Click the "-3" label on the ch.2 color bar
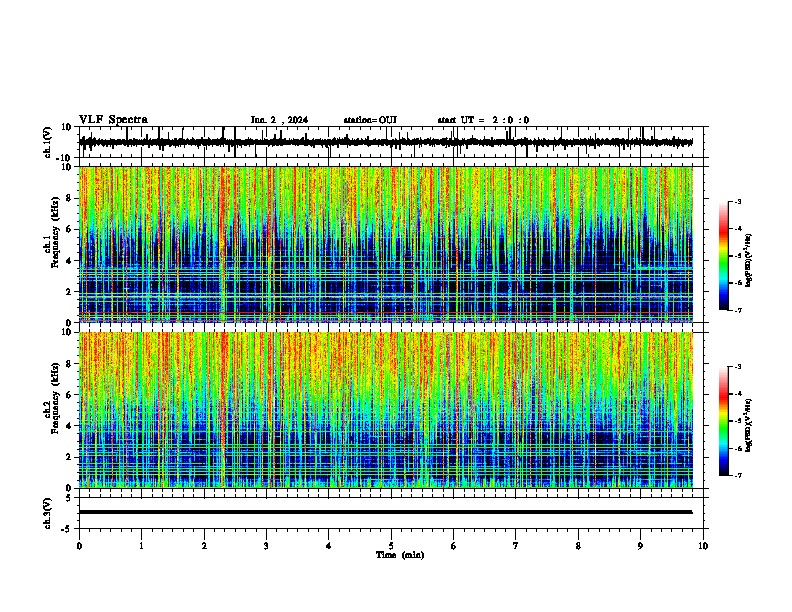This screenshot has height=612, width=792. [x=737, y=367]
